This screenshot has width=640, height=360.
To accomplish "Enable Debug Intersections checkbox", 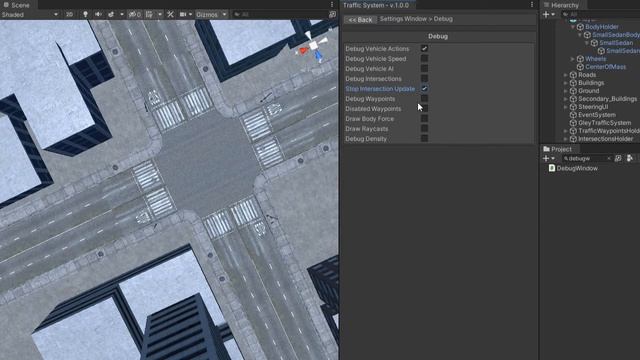I will (x=424, y=78).
